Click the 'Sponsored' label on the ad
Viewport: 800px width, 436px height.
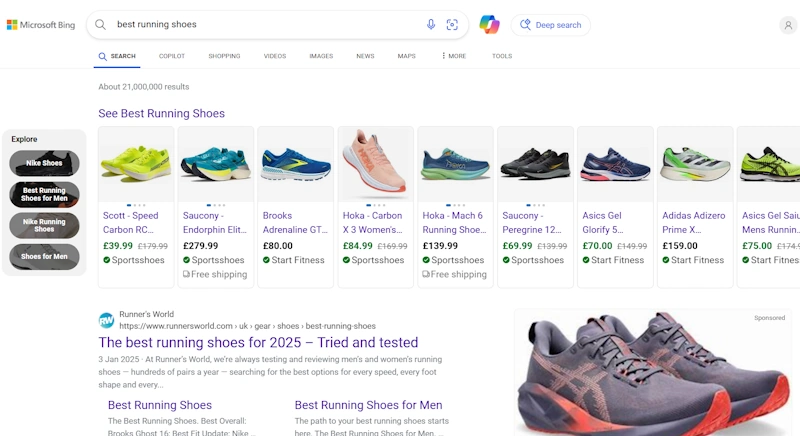(x=769, y=318)
